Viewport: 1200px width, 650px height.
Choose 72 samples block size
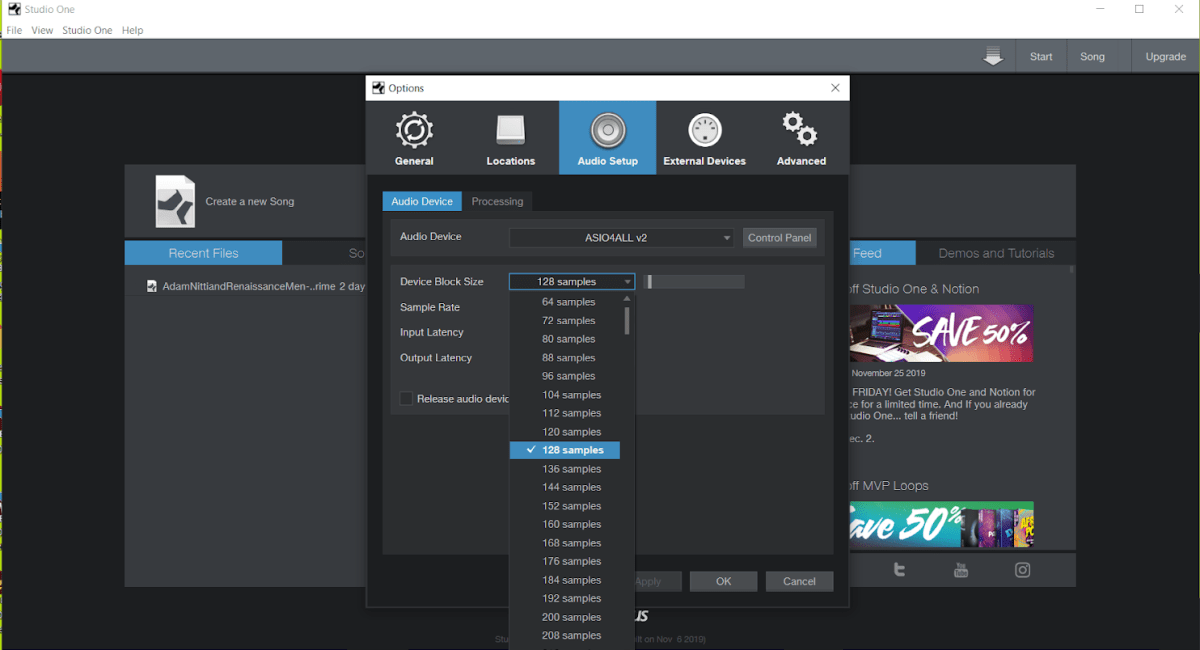(568, 321)
